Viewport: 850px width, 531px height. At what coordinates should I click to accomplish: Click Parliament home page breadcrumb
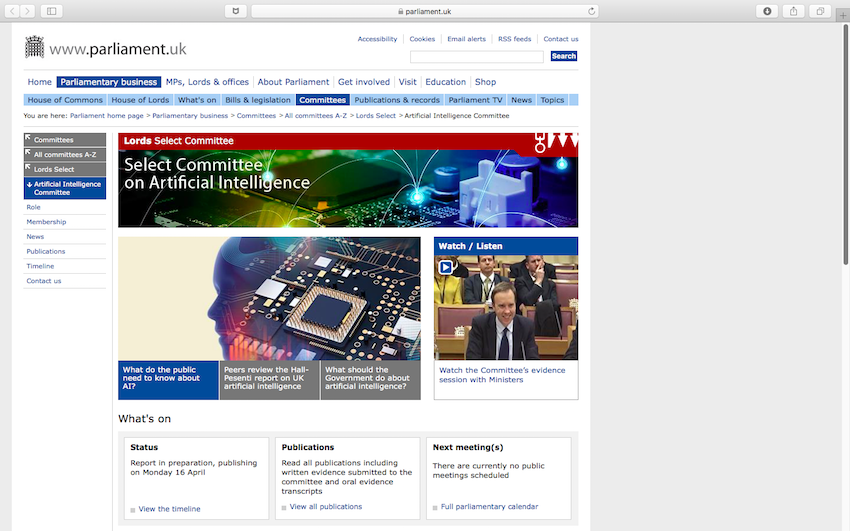coord(107,115)
